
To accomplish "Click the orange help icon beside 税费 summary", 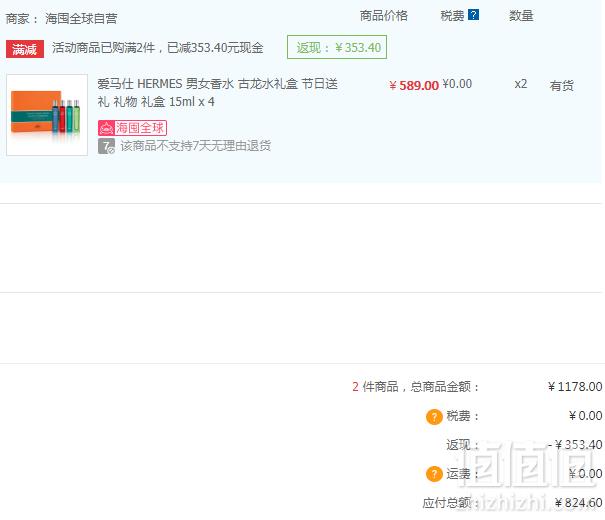I will [x=434, y=417].
